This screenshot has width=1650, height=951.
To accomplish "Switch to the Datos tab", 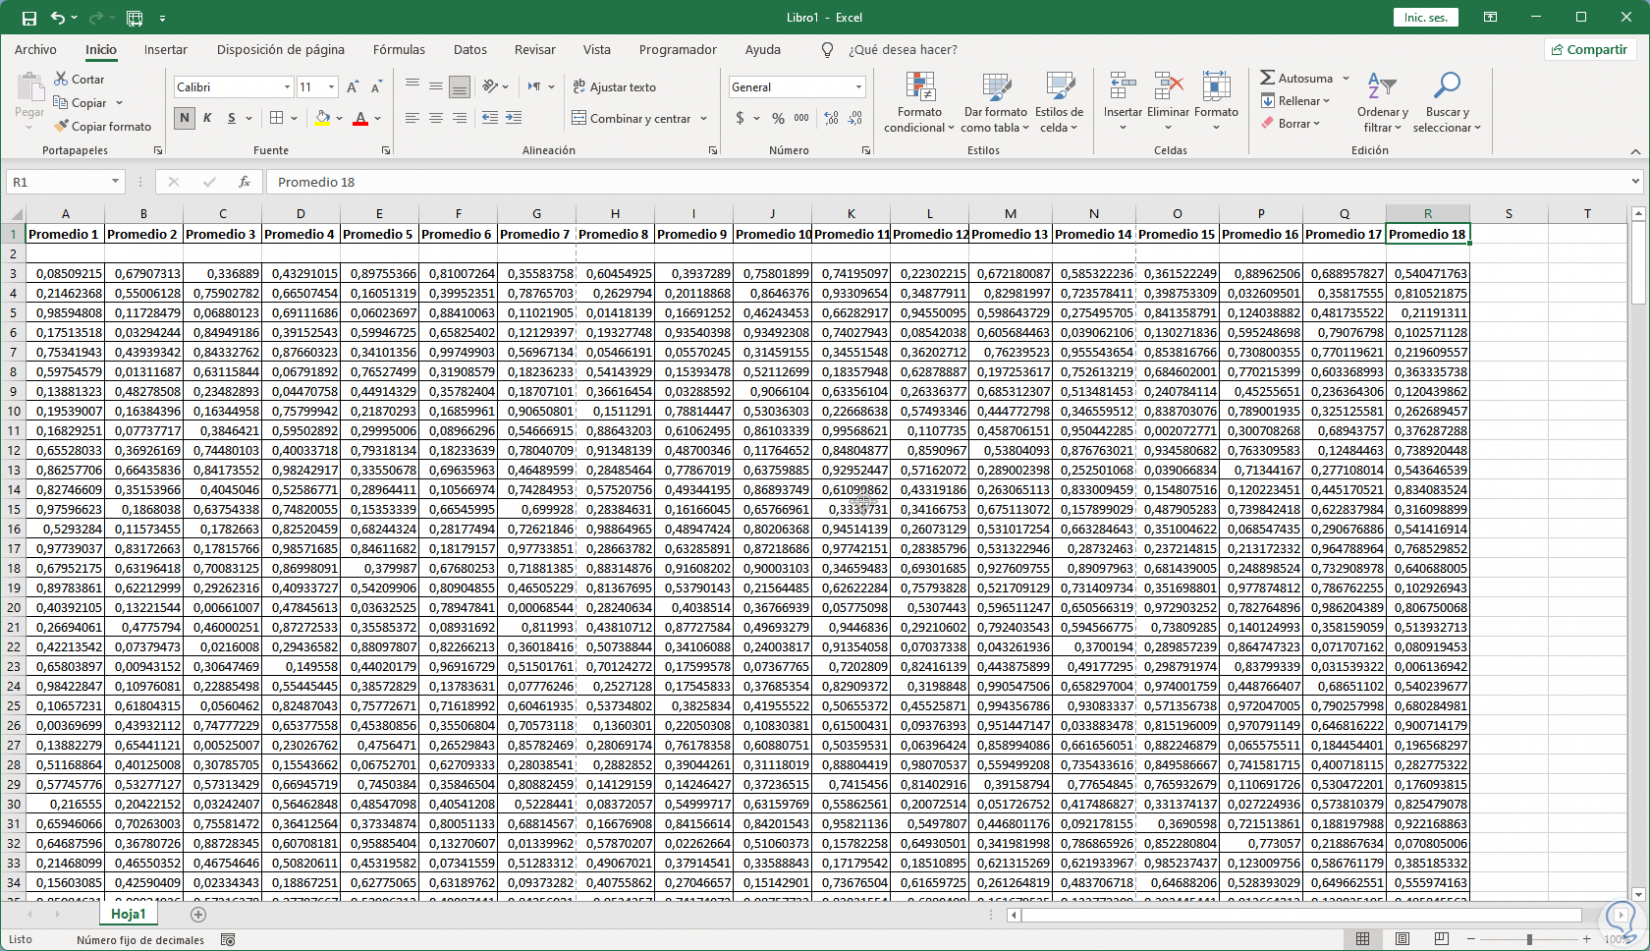I will coord(470,50).
